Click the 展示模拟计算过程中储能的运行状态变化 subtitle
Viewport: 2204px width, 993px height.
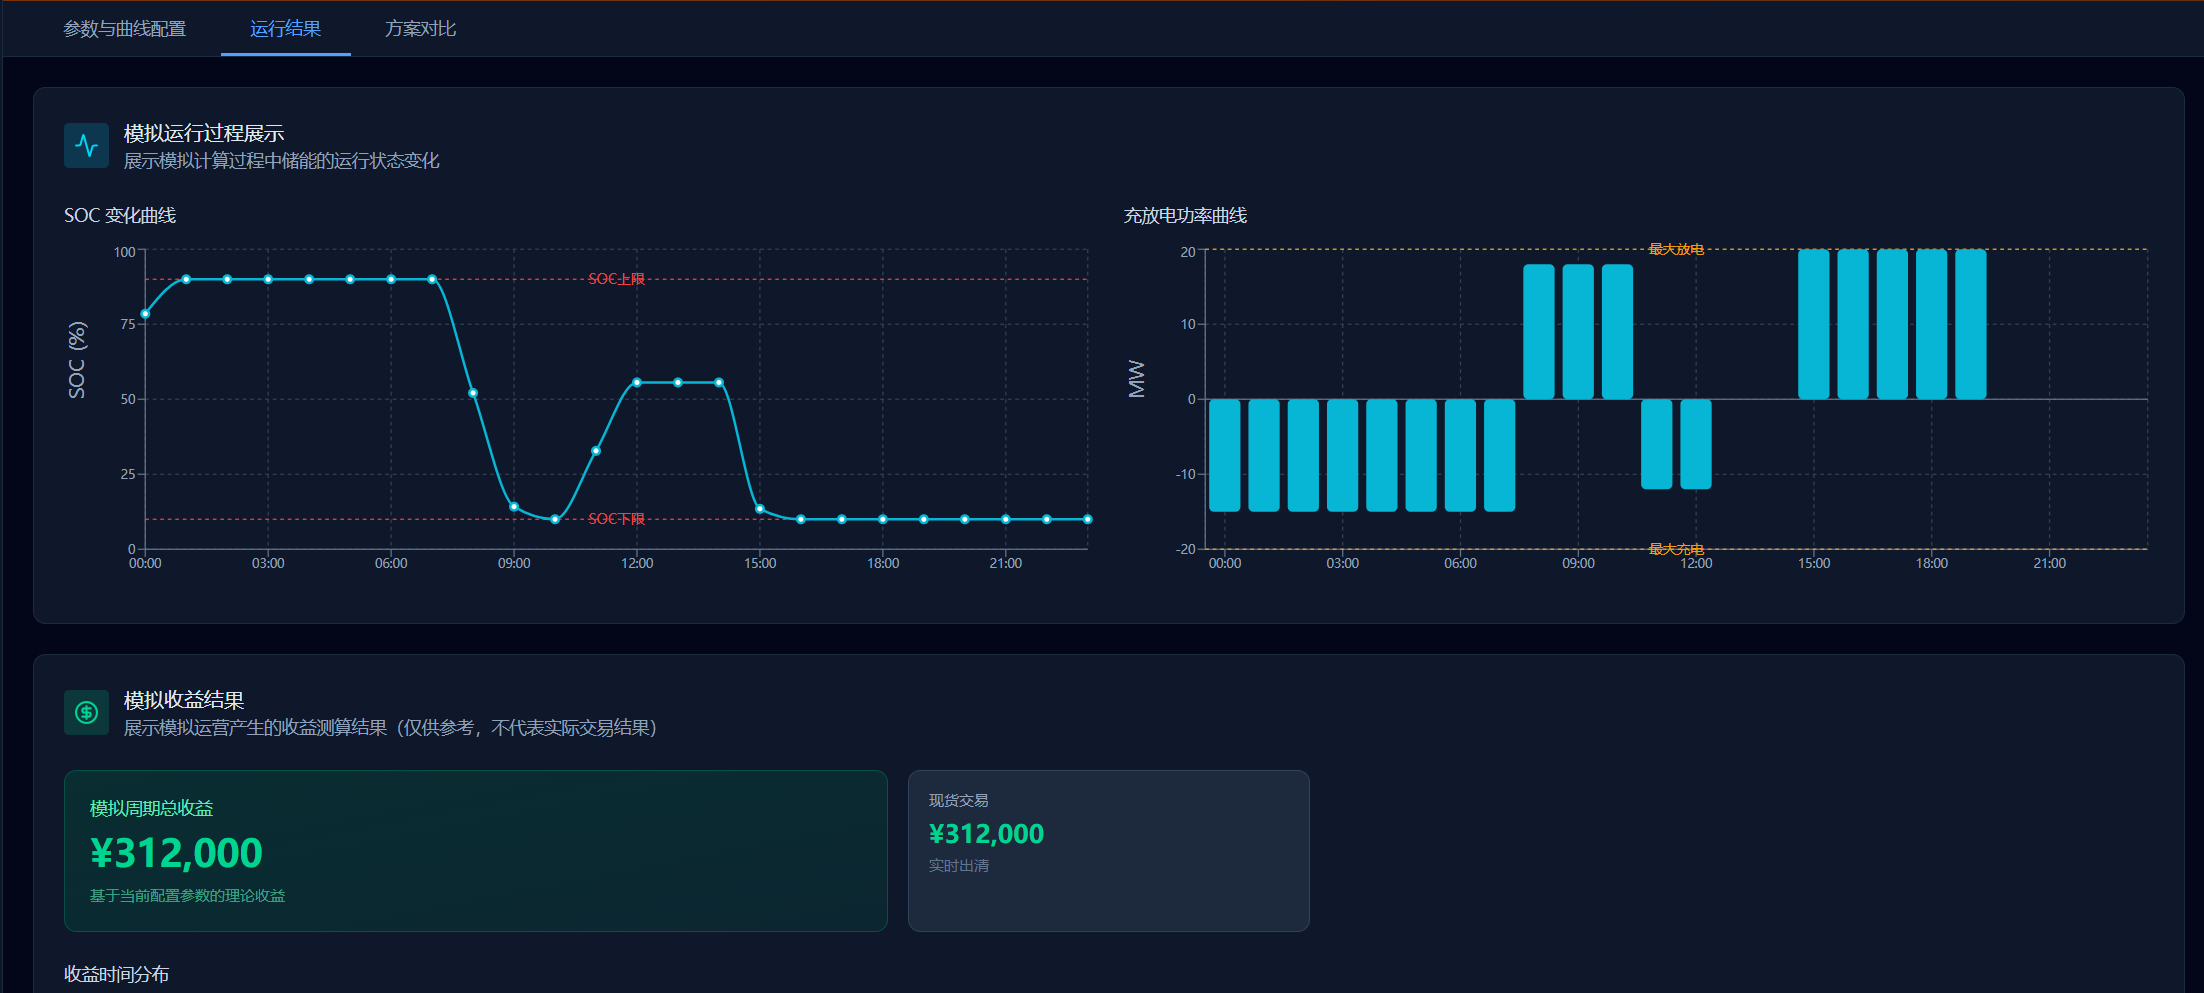tap(282, 161)
